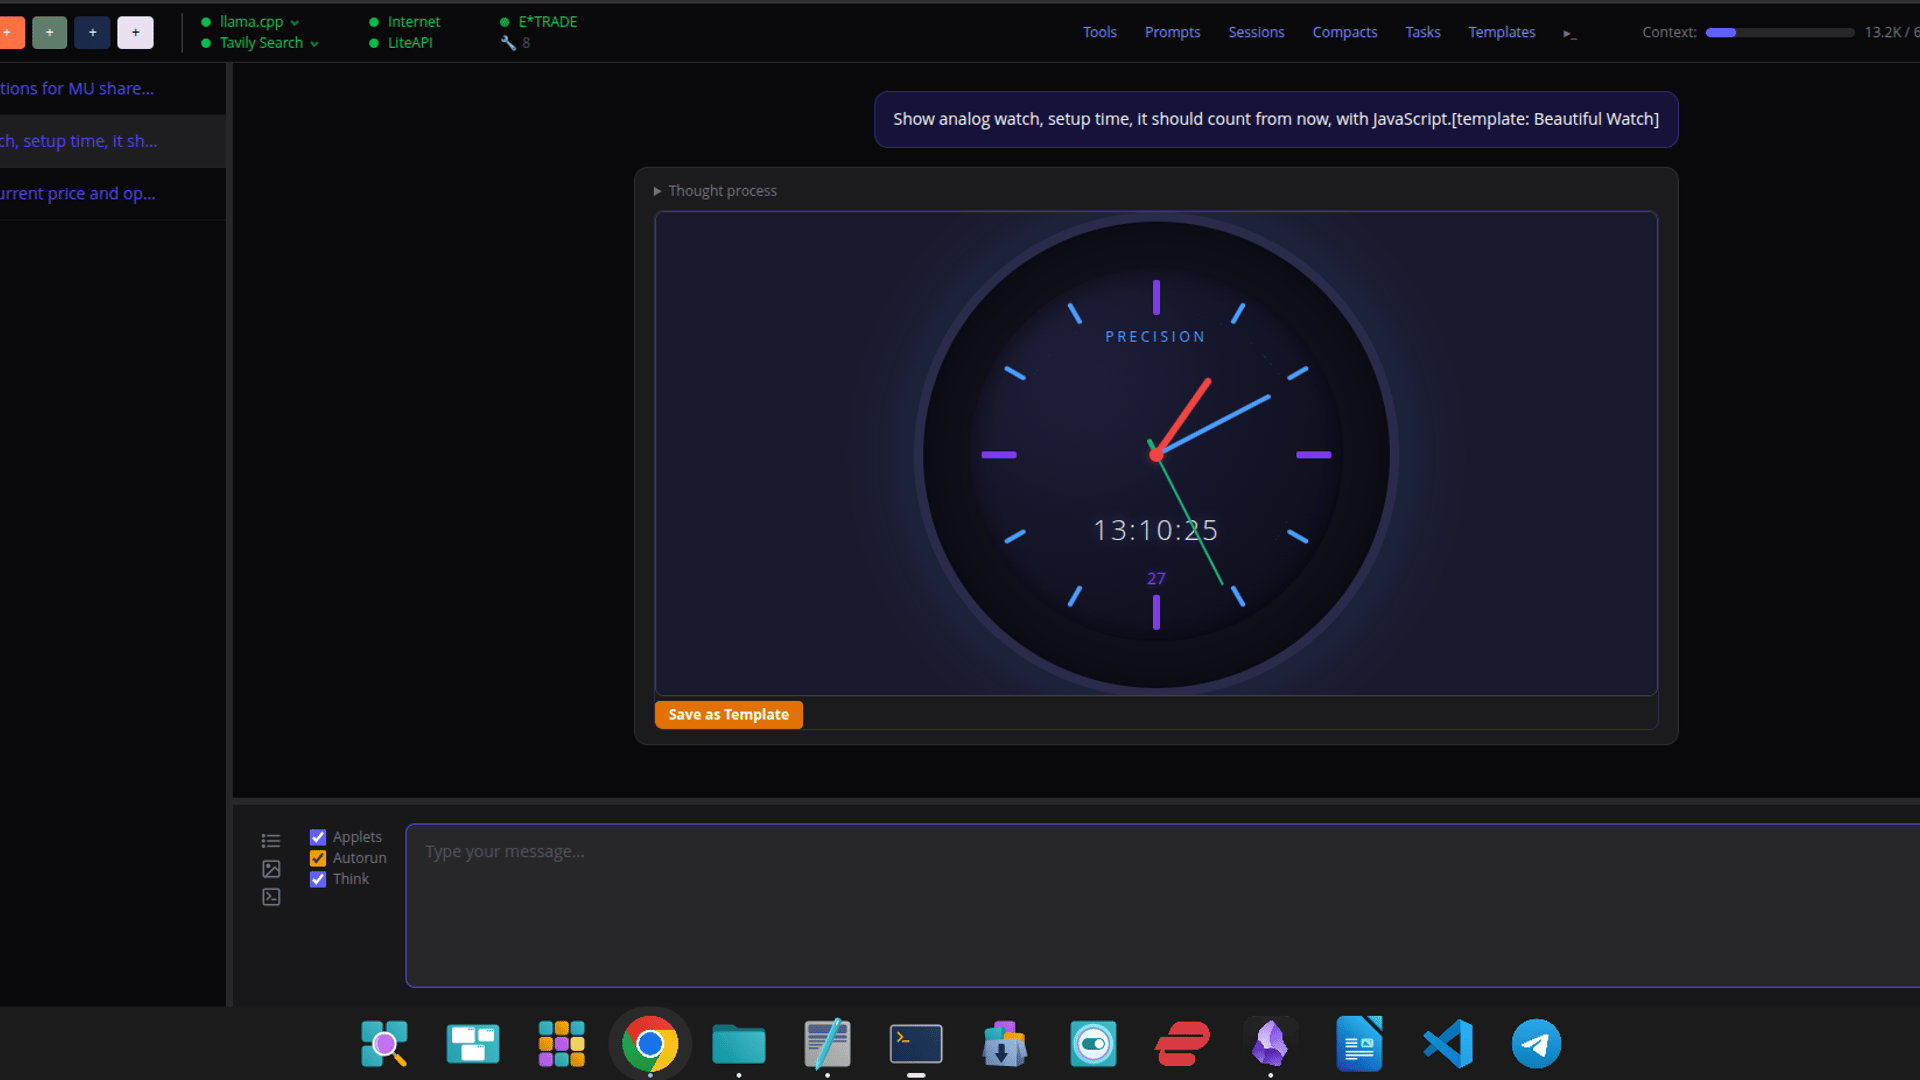Open the Templates menu

click(1501, 32)
